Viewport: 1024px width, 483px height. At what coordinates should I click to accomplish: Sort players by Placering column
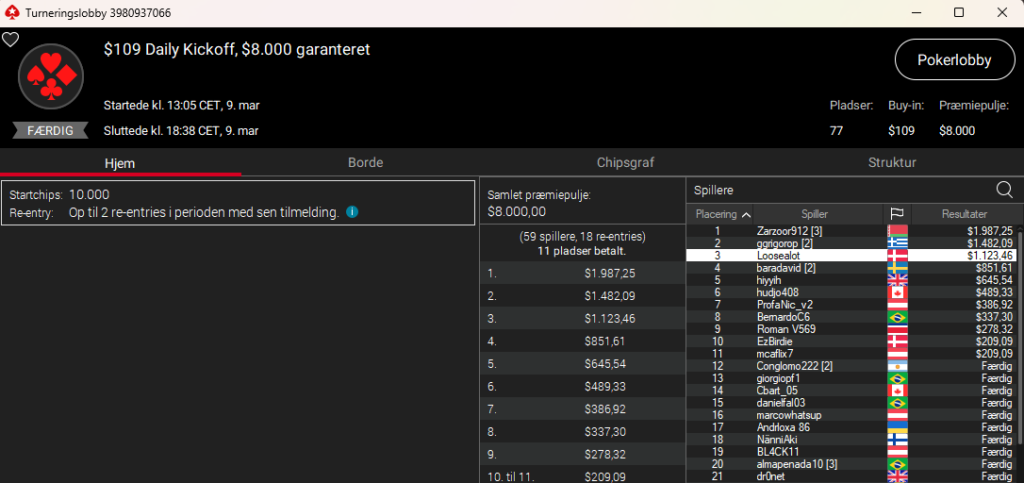[x=722, y=214]
